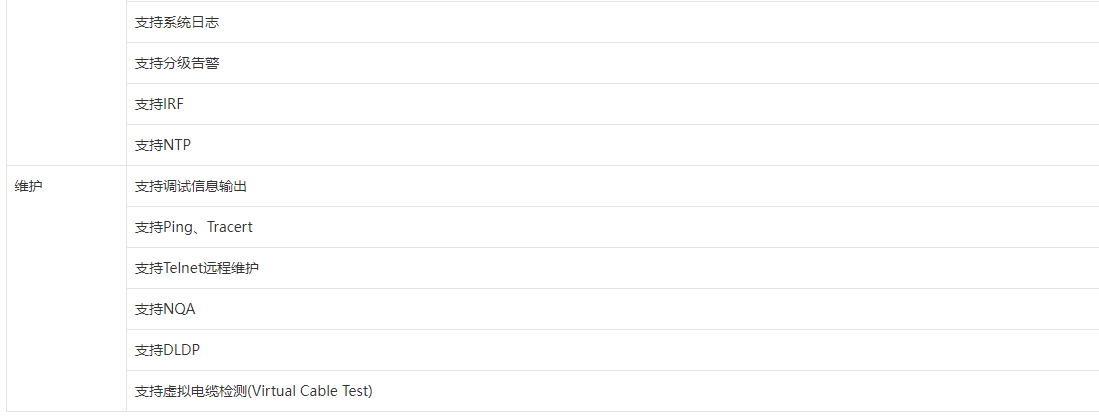Click the 支持 prefix before NQA
The height and width of the screenshot is (416, 1099).
149,309
